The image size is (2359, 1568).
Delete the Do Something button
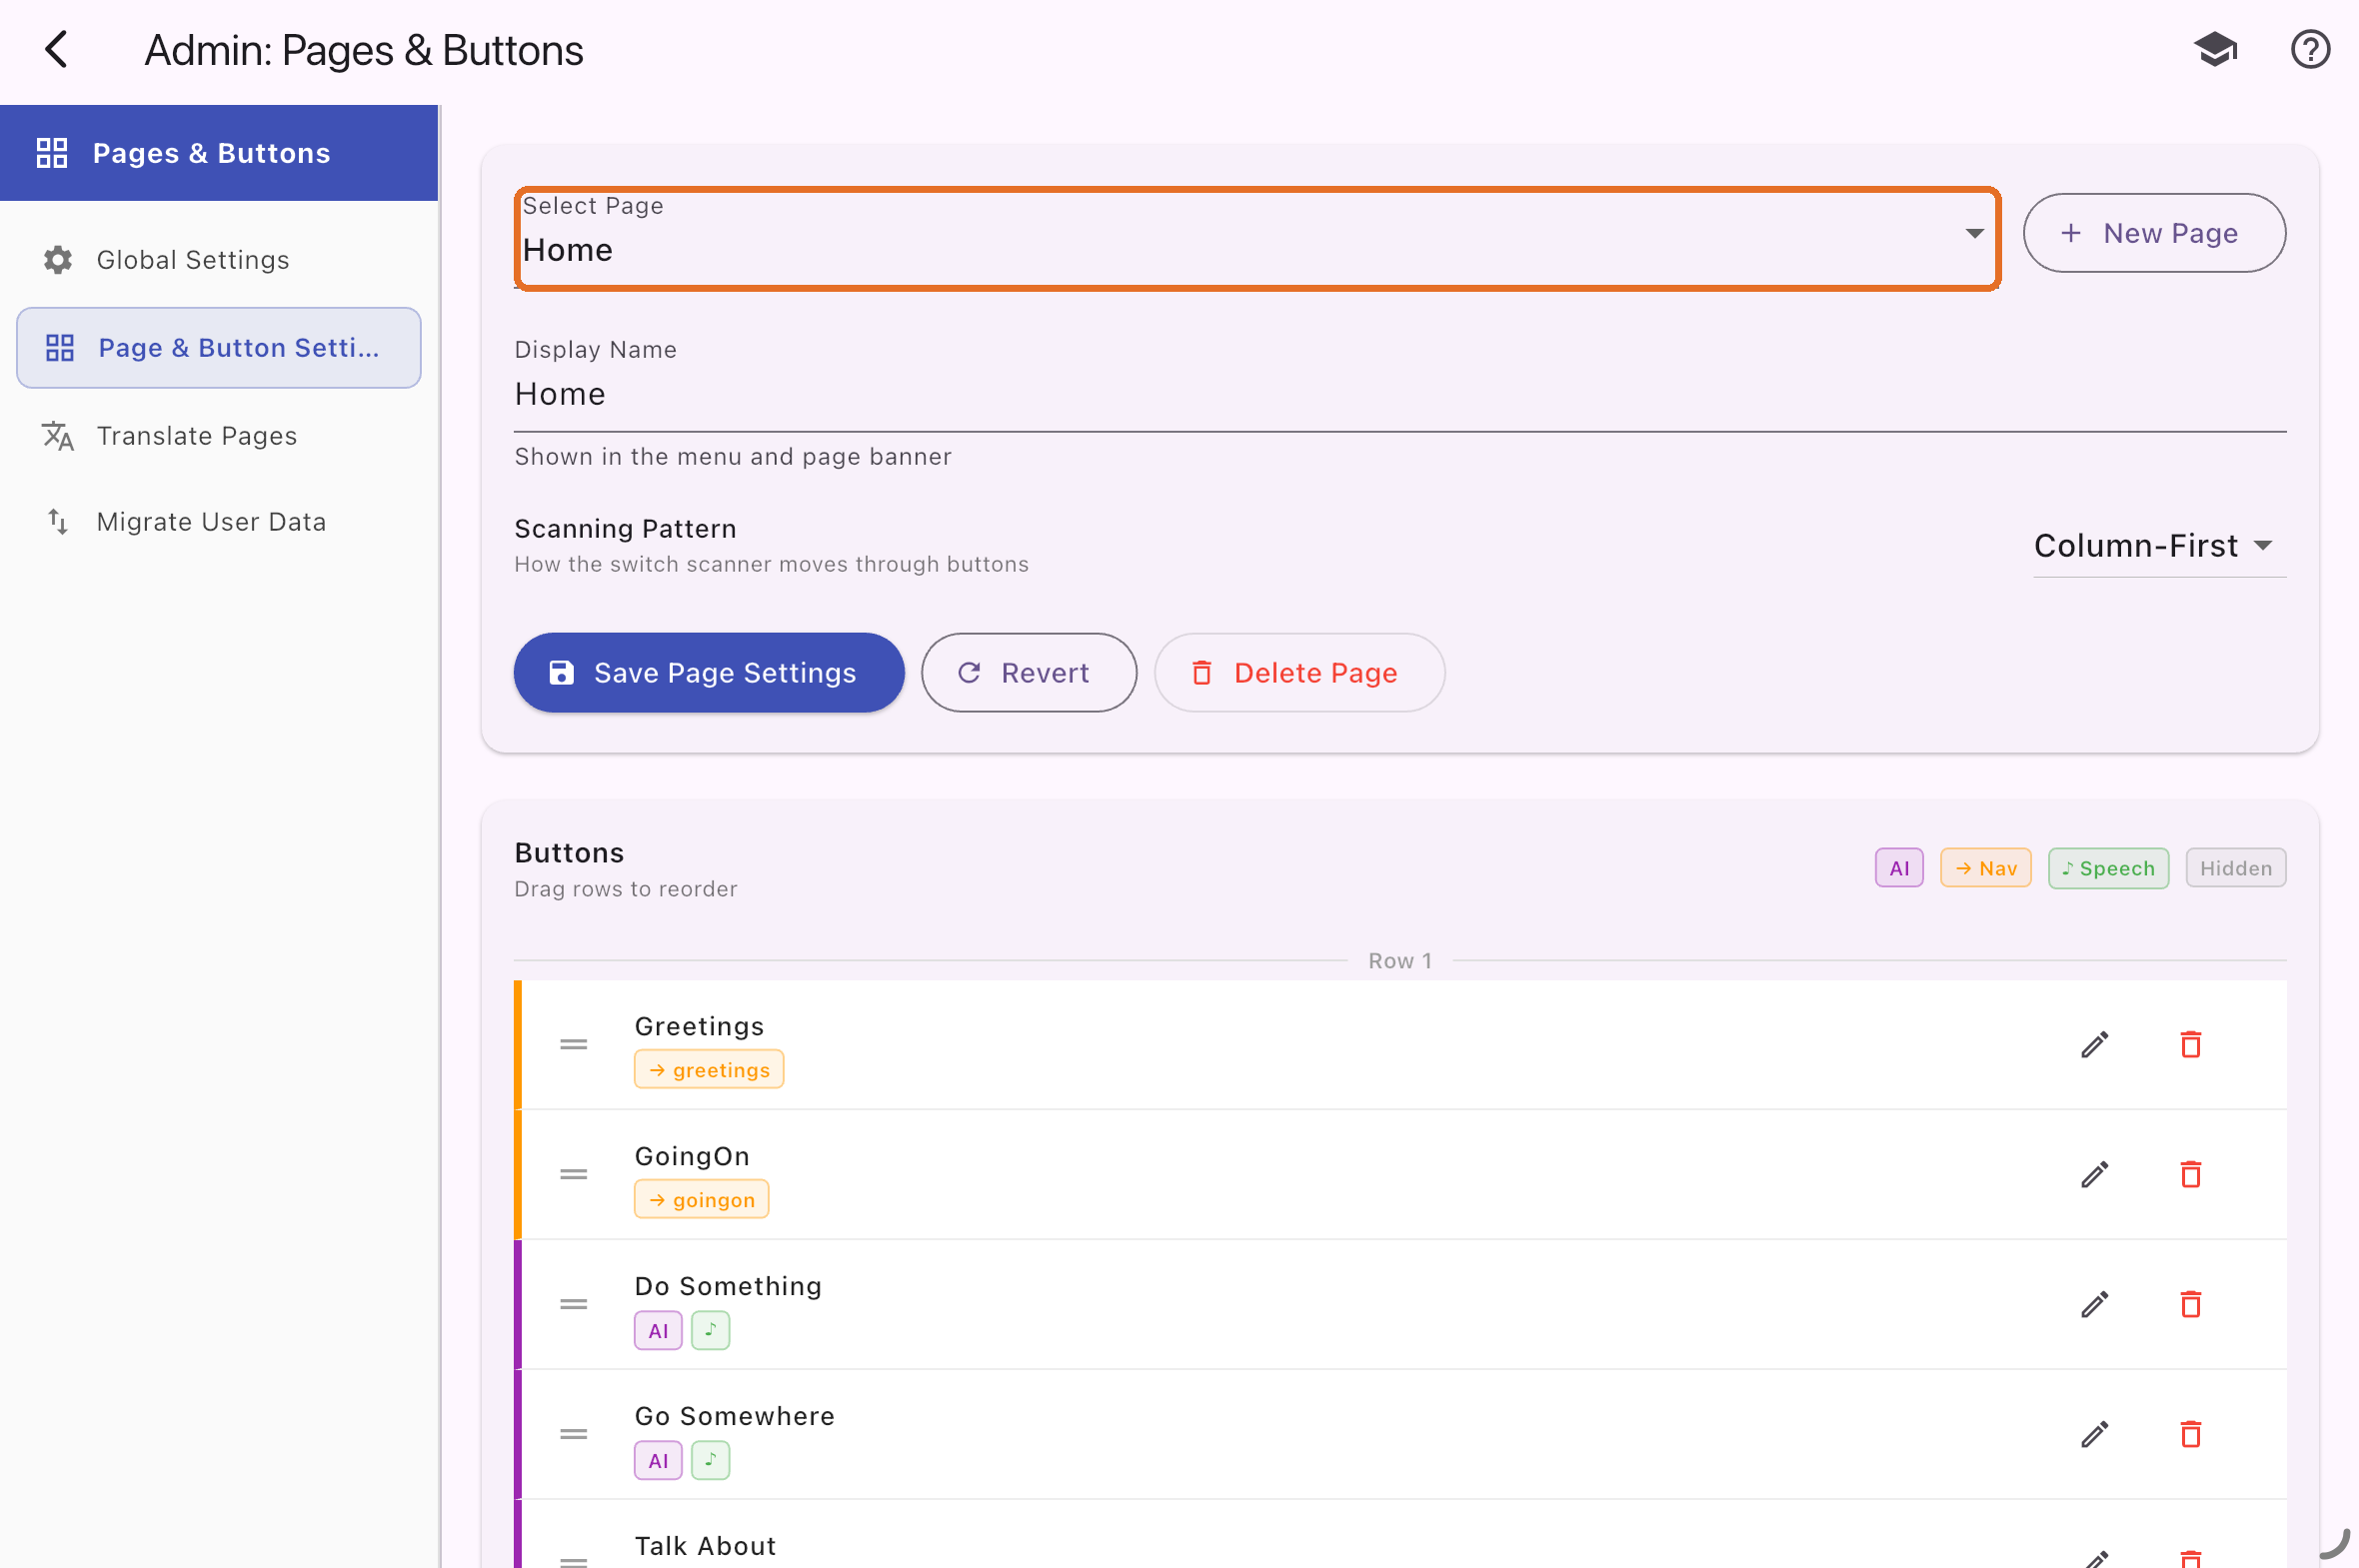point(2191,1305)
